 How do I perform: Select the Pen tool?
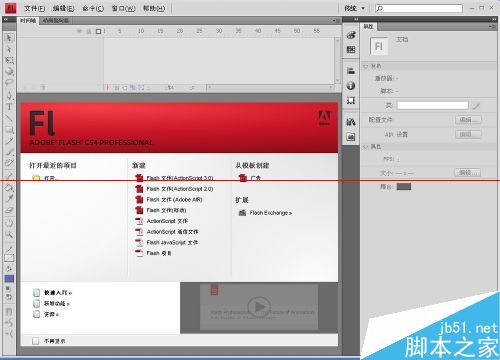tap(9, 96)
